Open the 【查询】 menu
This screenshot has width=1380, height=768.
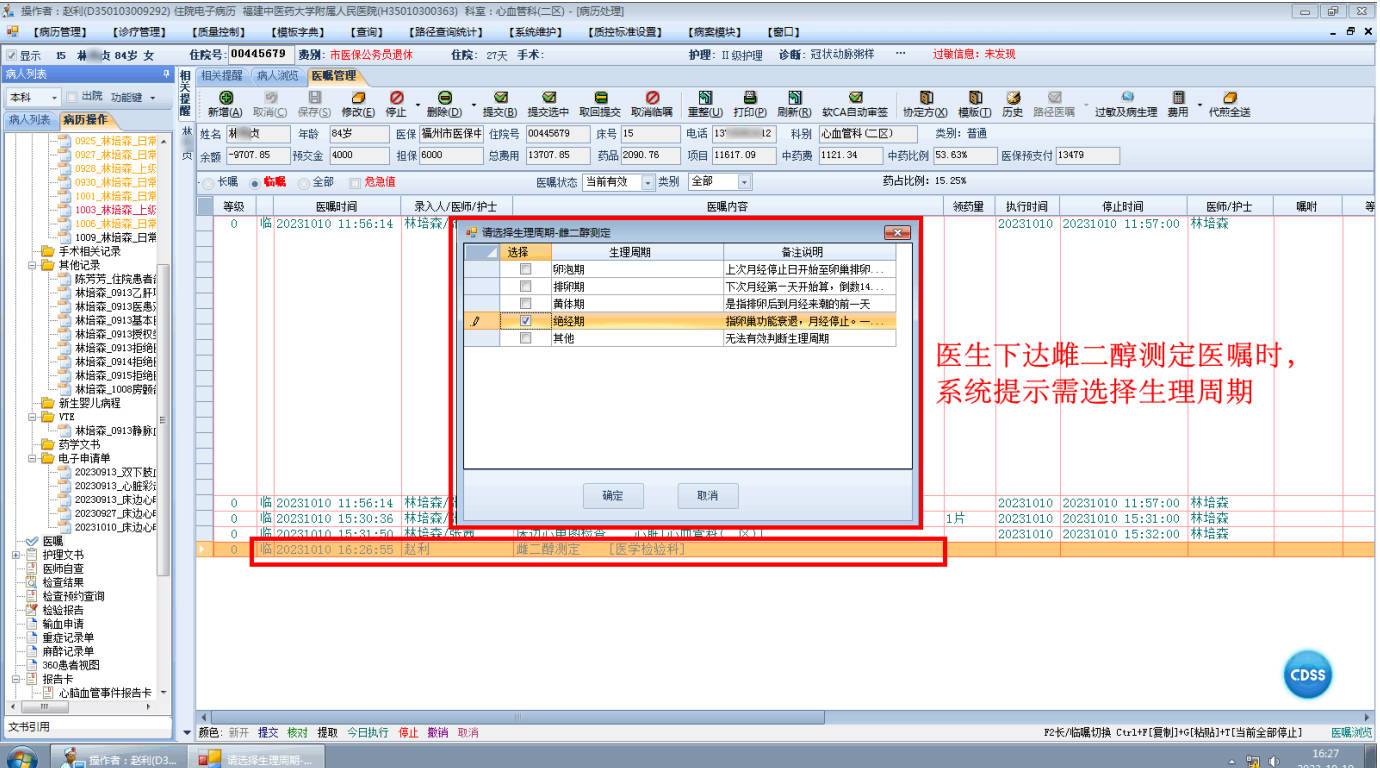click(x=366, y=32)
